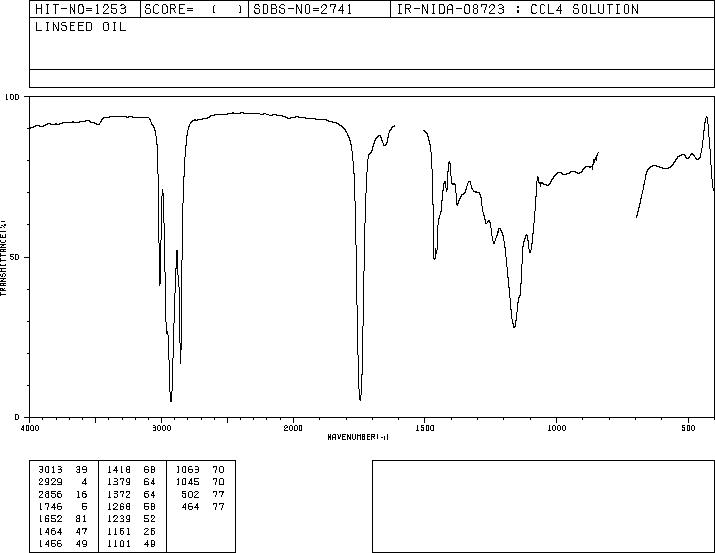Click the HIT-NO=1253 header cell
Image resolution: width=715 pixels, height=553 pixels.
pos(85,9)
